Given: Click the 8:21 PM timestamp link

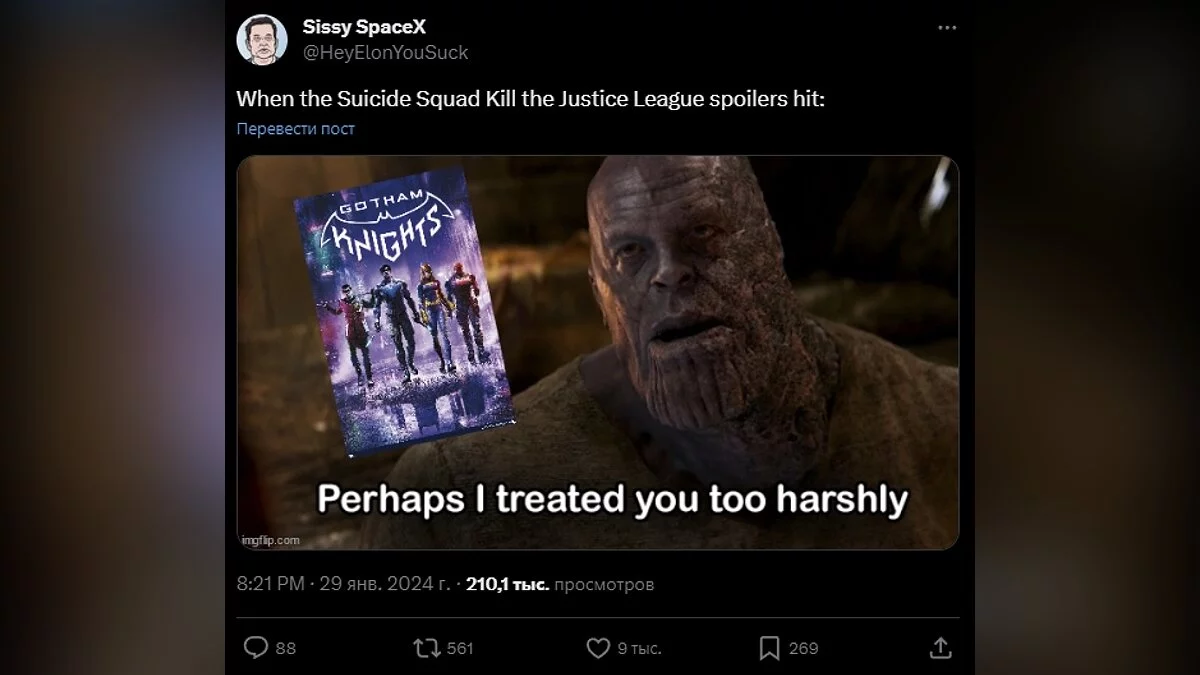Looking at the screenshot, I should [x=270, y=584].
